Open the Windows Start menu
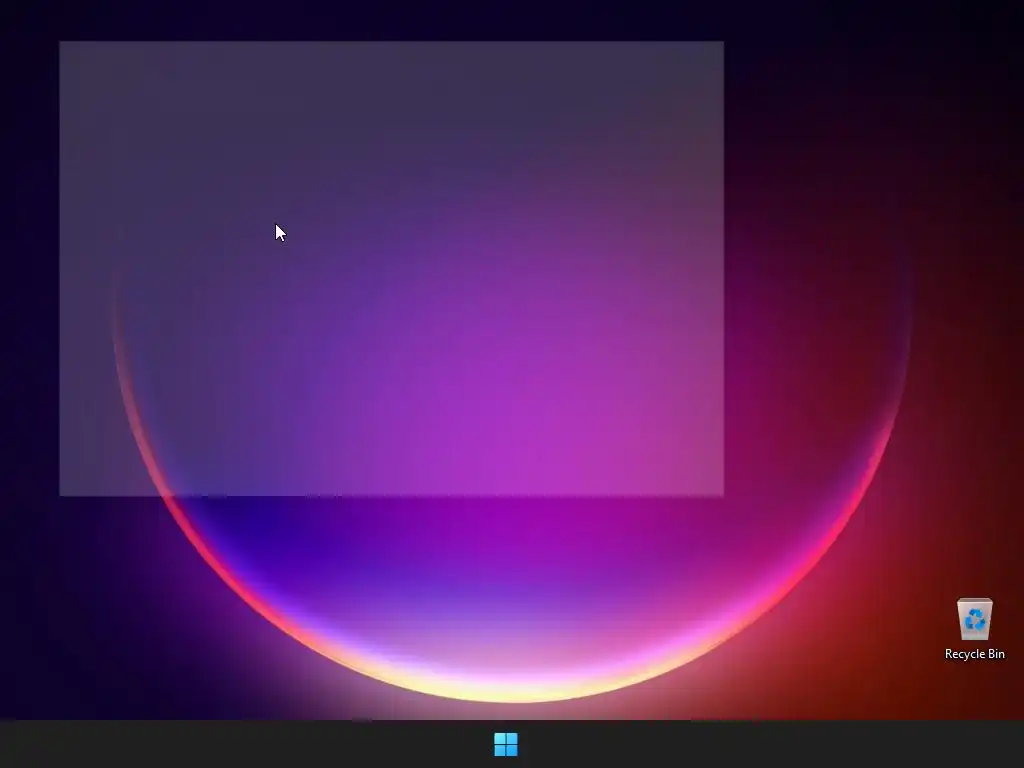1024x768 pixels. point(505,744)
